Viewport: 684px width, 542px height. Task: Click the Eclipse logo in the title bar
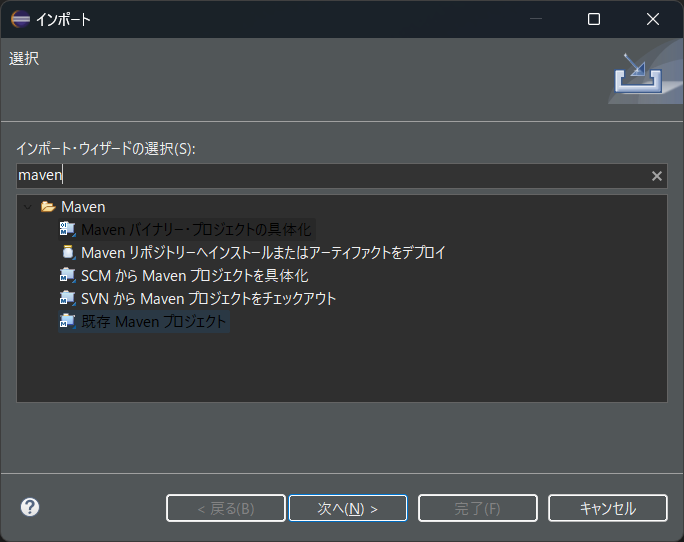click(x=20, y=19)
